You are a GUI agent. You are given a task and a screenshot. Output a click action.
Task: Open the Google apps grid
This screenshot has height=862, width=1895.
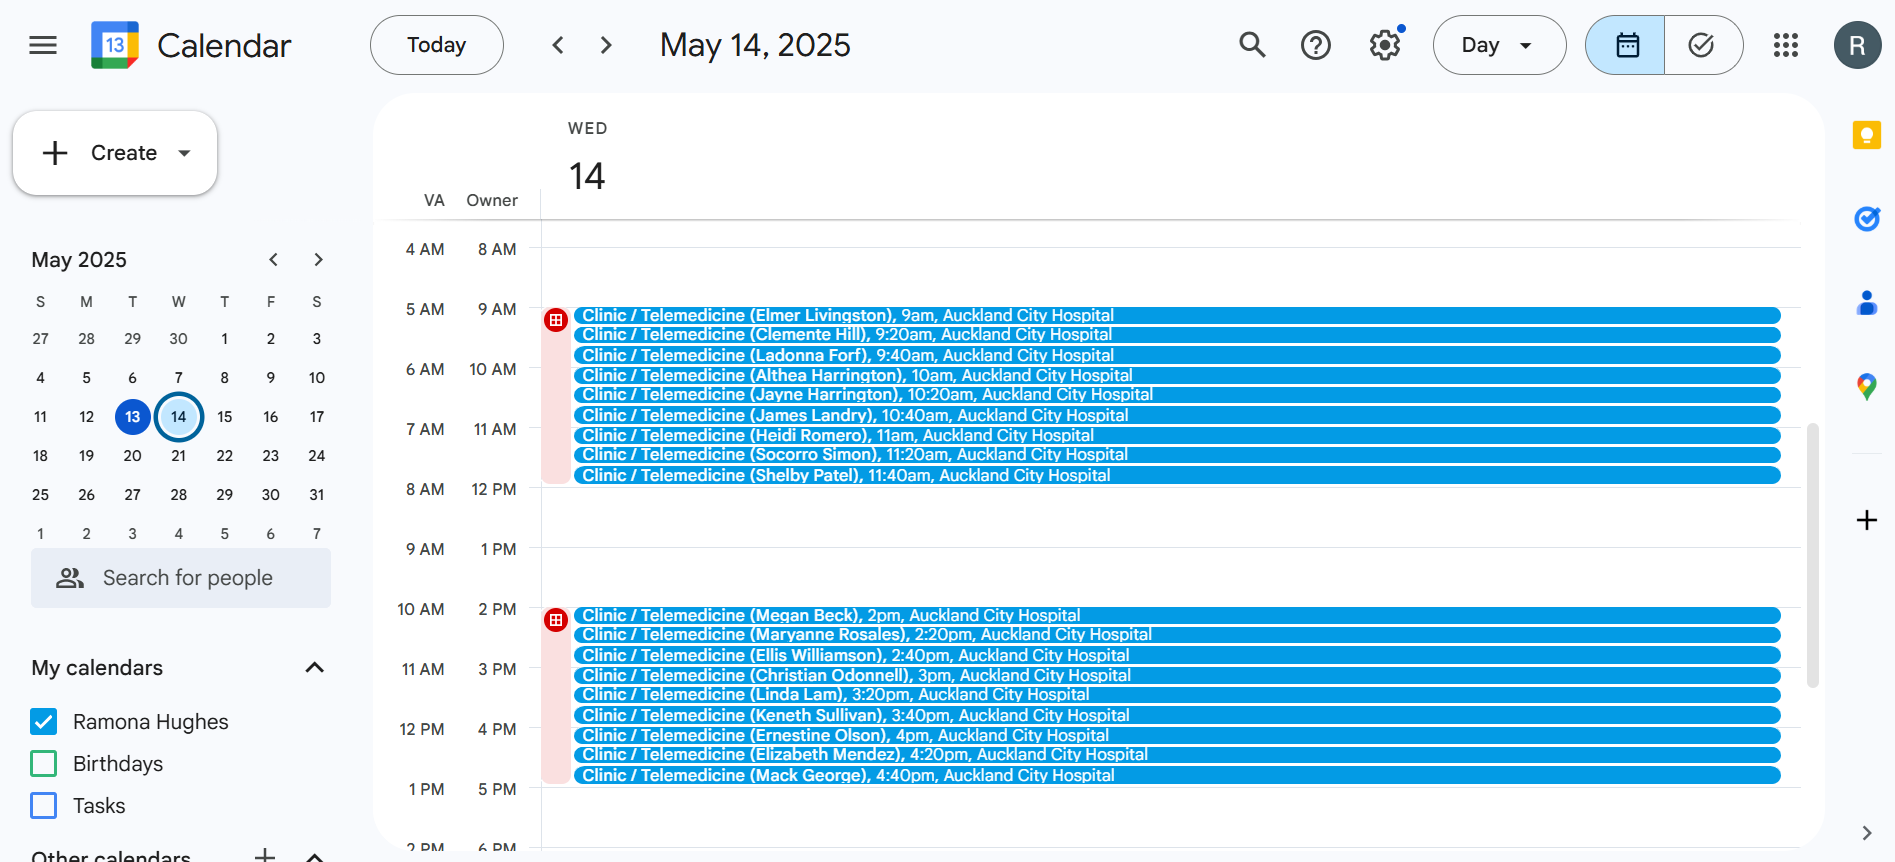coord(1785,45)
